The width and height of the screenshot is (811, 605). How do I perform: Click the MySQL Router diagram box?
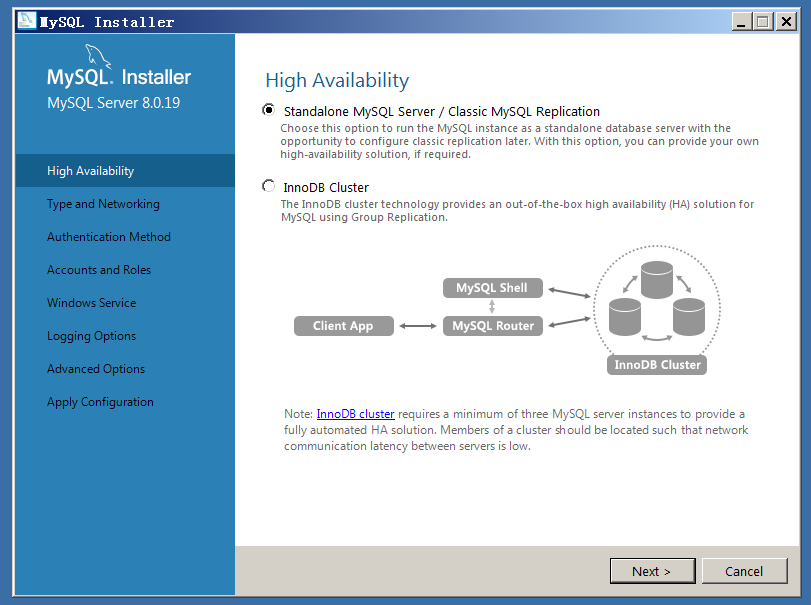click(492, 326)
